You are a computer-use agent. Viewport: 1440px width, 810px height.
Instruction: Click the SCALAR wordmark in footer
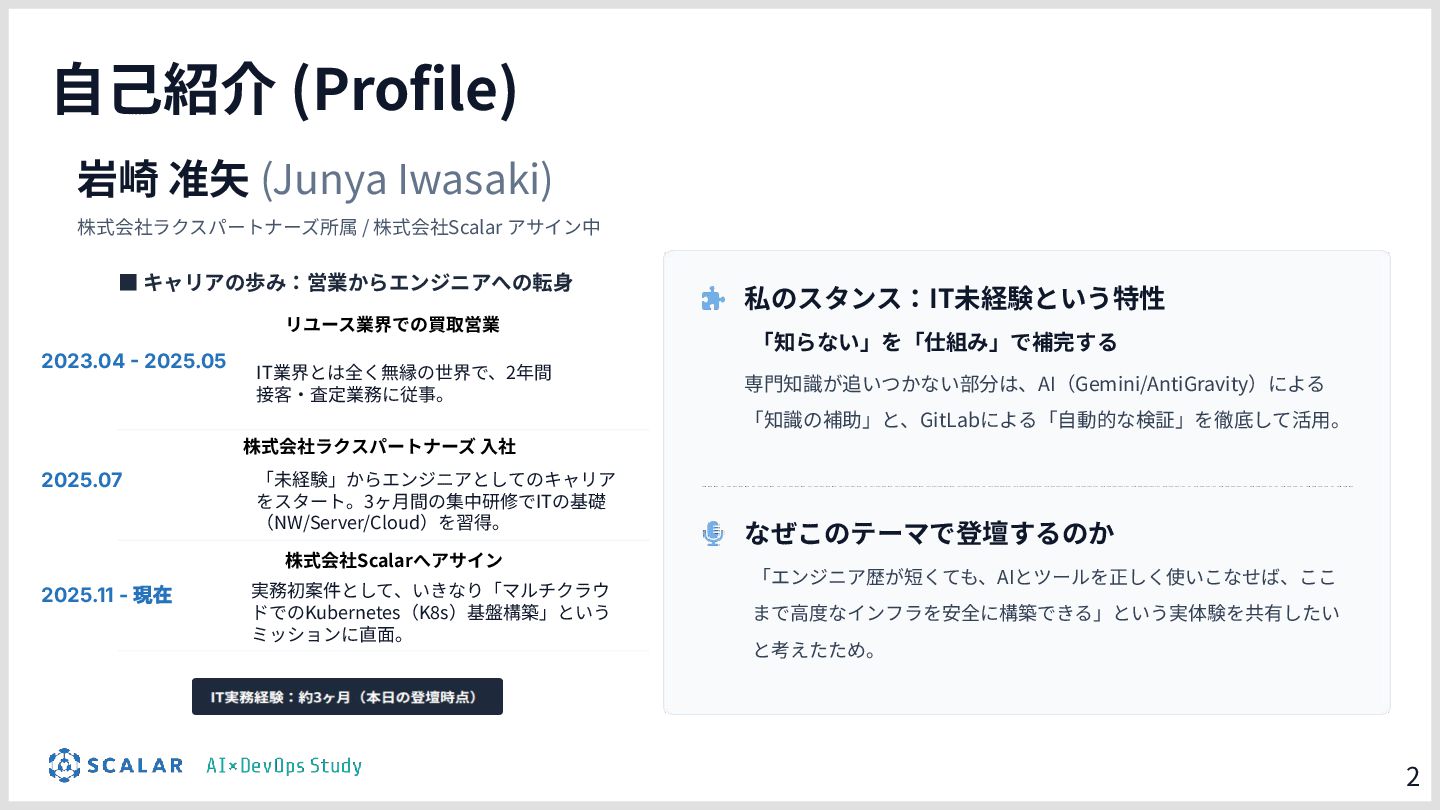[135, 766]
